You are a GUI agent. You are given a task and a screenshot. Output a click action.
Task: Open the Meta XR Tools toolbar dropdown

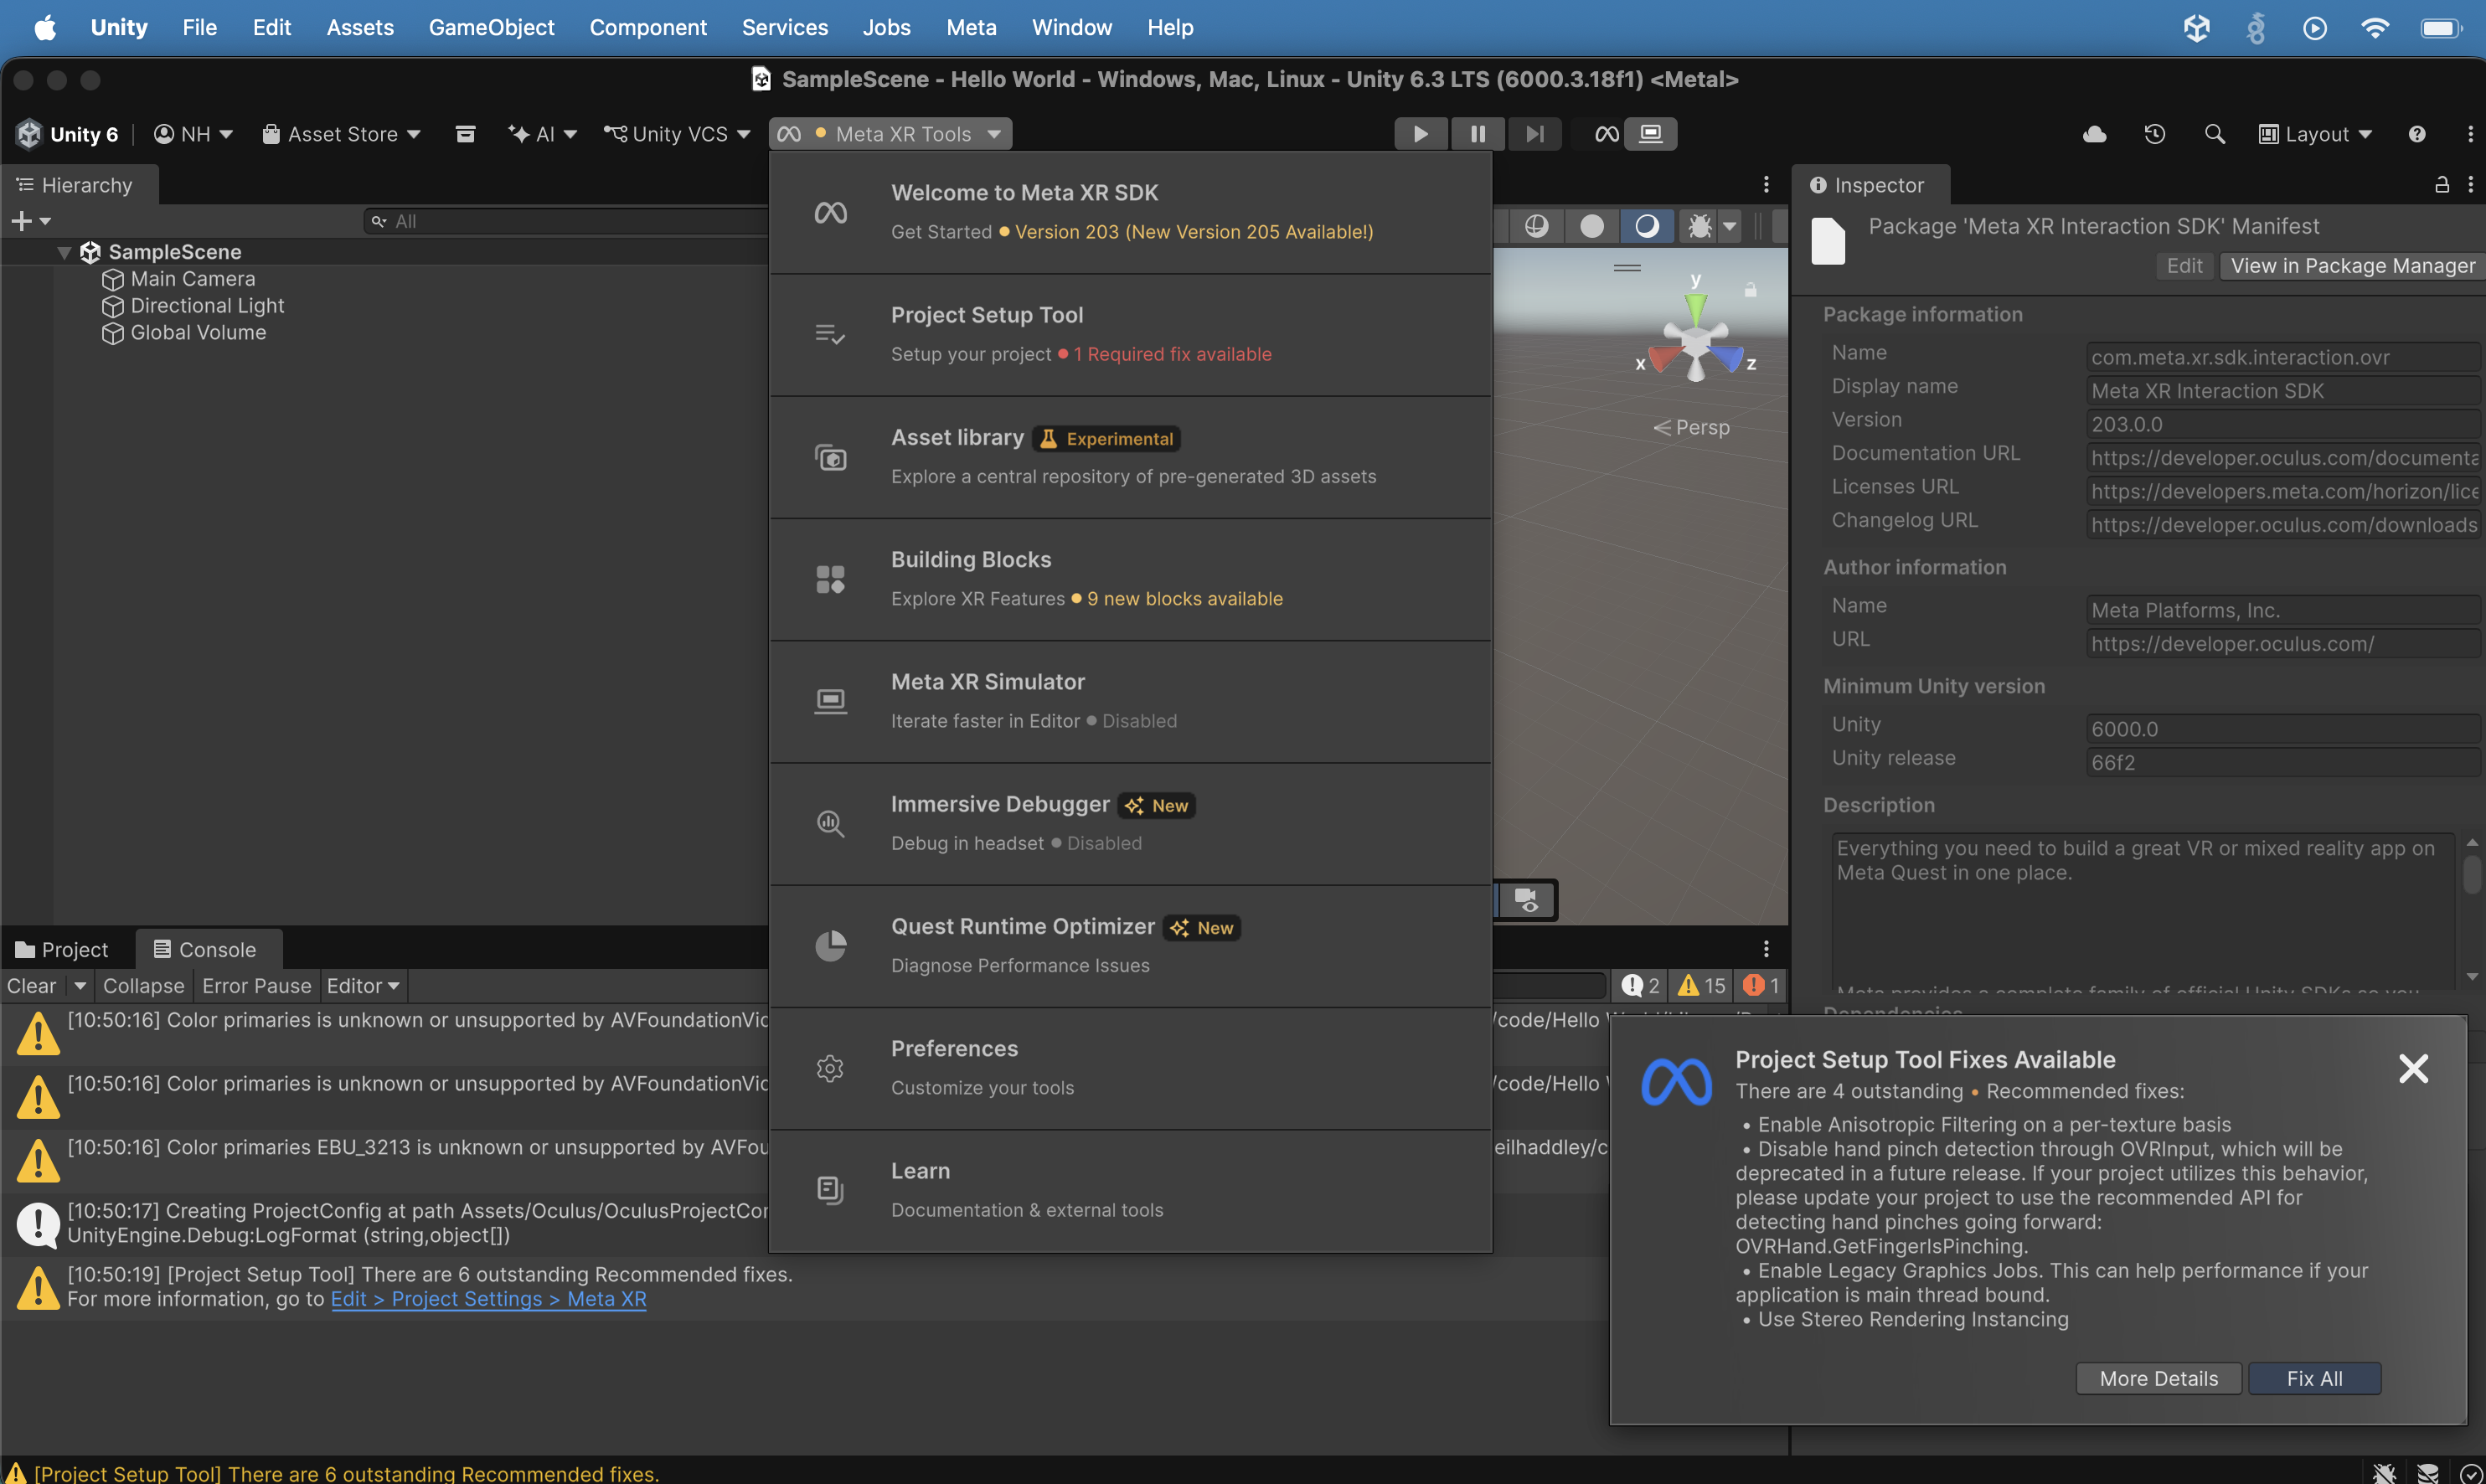point(889,134)
